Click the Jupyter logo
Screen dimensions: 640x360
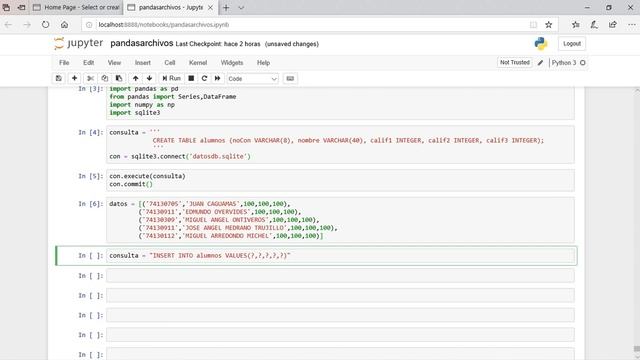click(78, 43)
